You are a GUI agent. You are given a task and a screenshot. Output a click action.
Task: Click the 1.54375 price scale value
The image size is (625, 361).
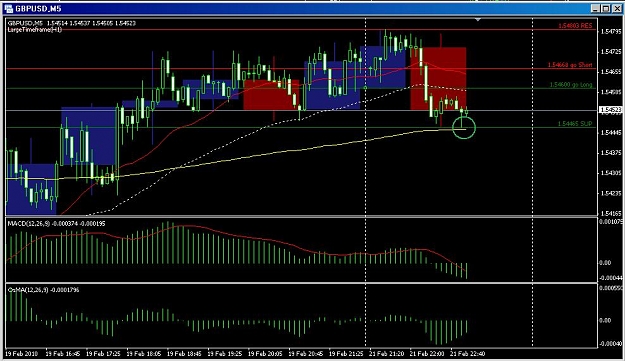(611, 153)
